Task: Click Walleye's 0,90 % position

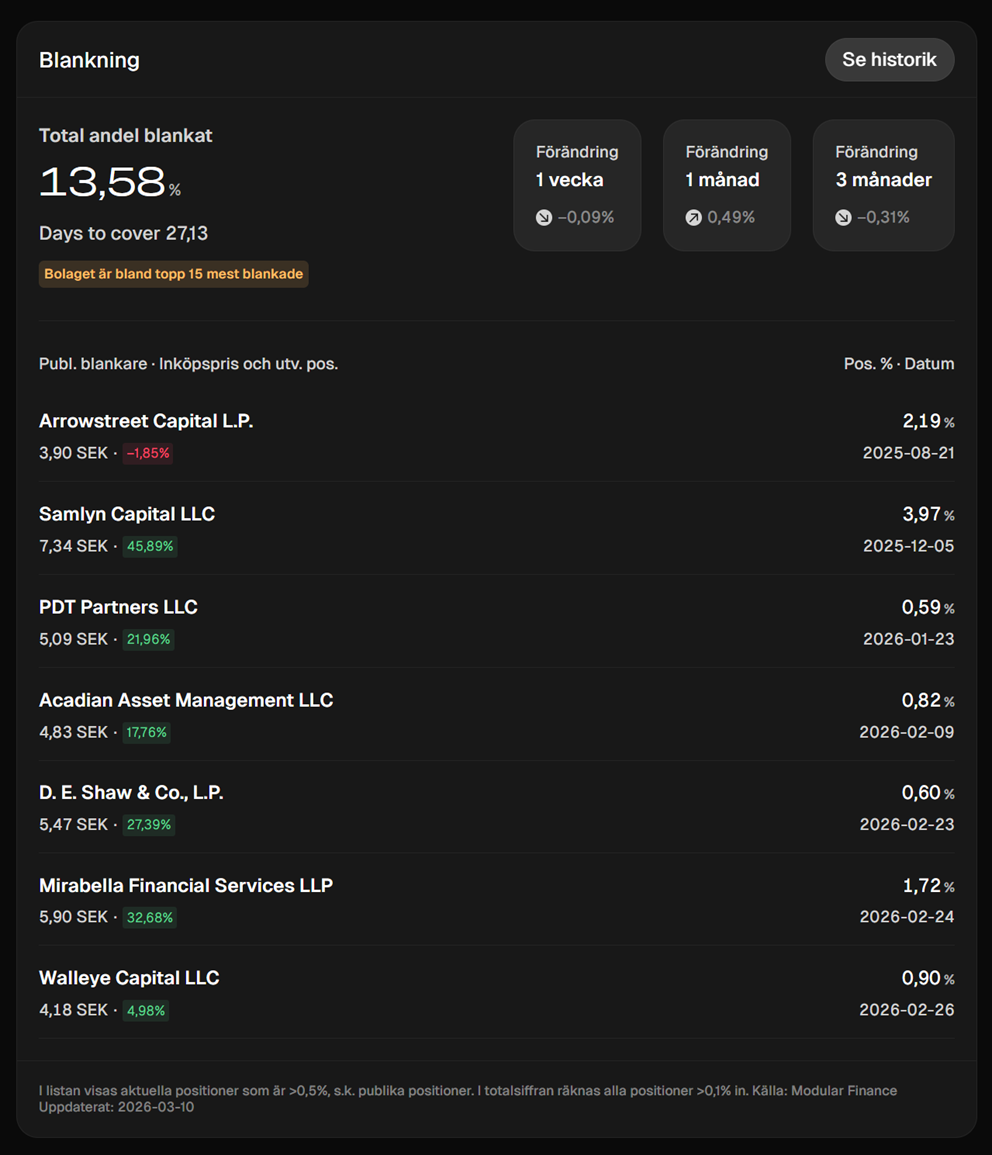Action: pyautogui.click(x=928, y=978)
